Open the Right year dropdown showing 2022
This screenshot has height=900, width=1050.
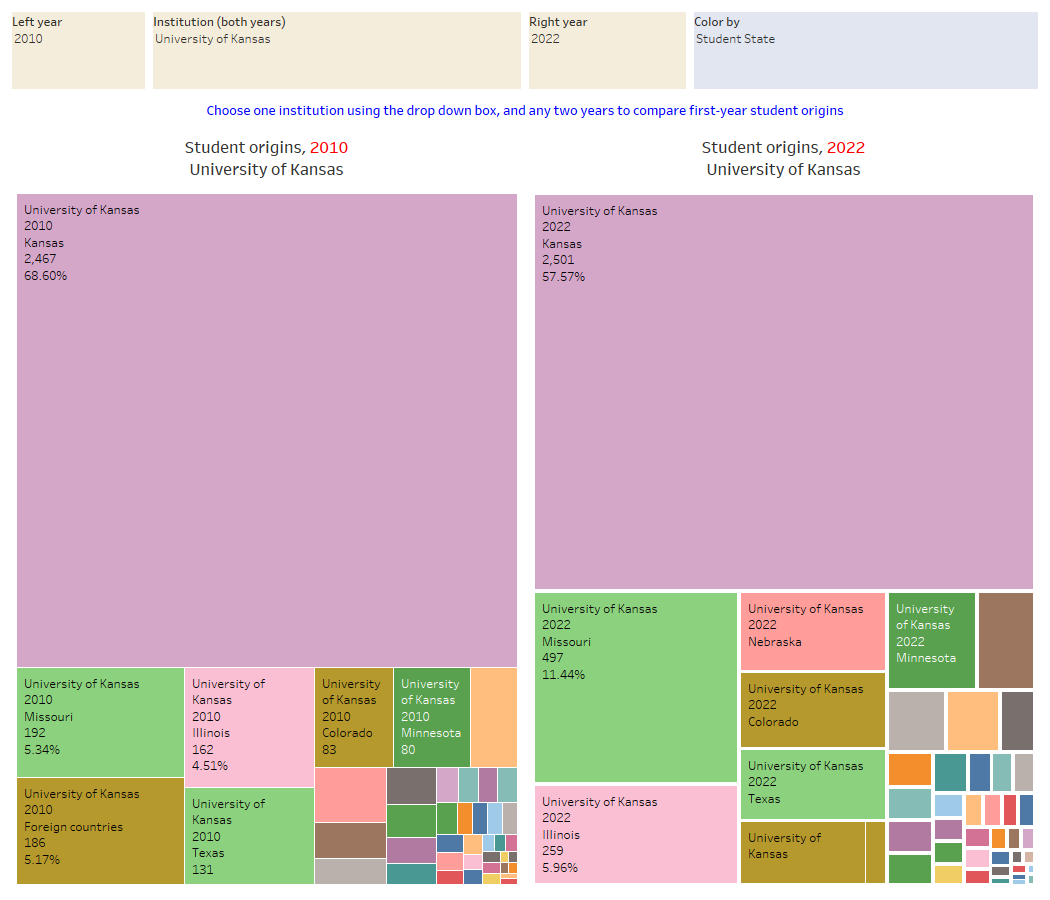(606, 39)
